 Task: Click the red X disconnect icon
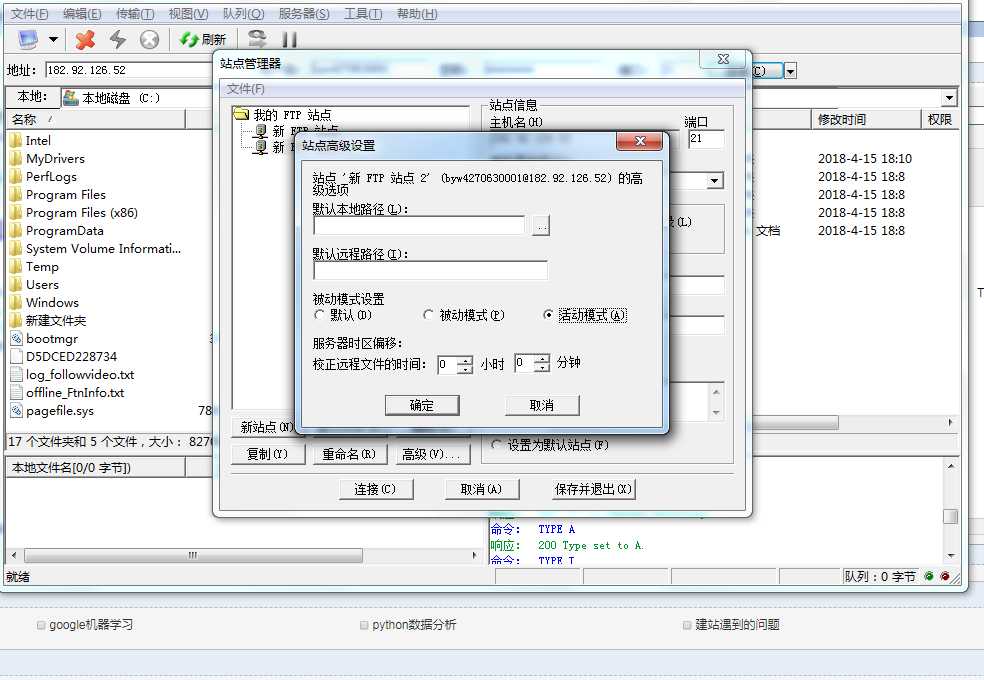85,40
